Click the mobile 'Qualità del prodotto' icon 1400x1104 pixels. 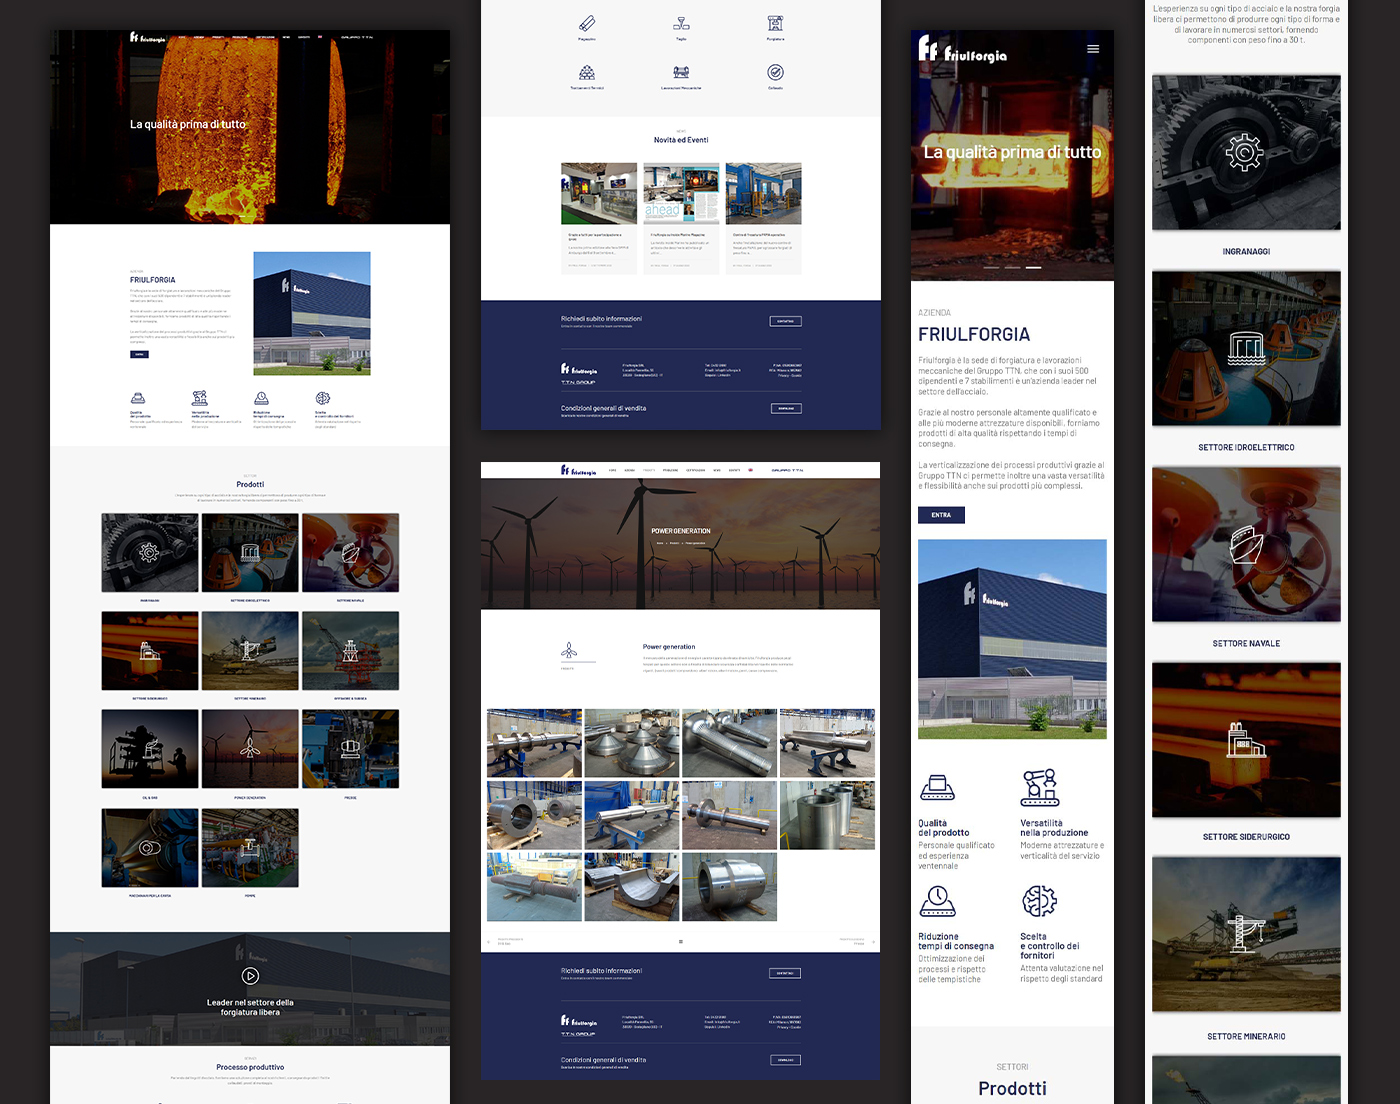(937, 788)
